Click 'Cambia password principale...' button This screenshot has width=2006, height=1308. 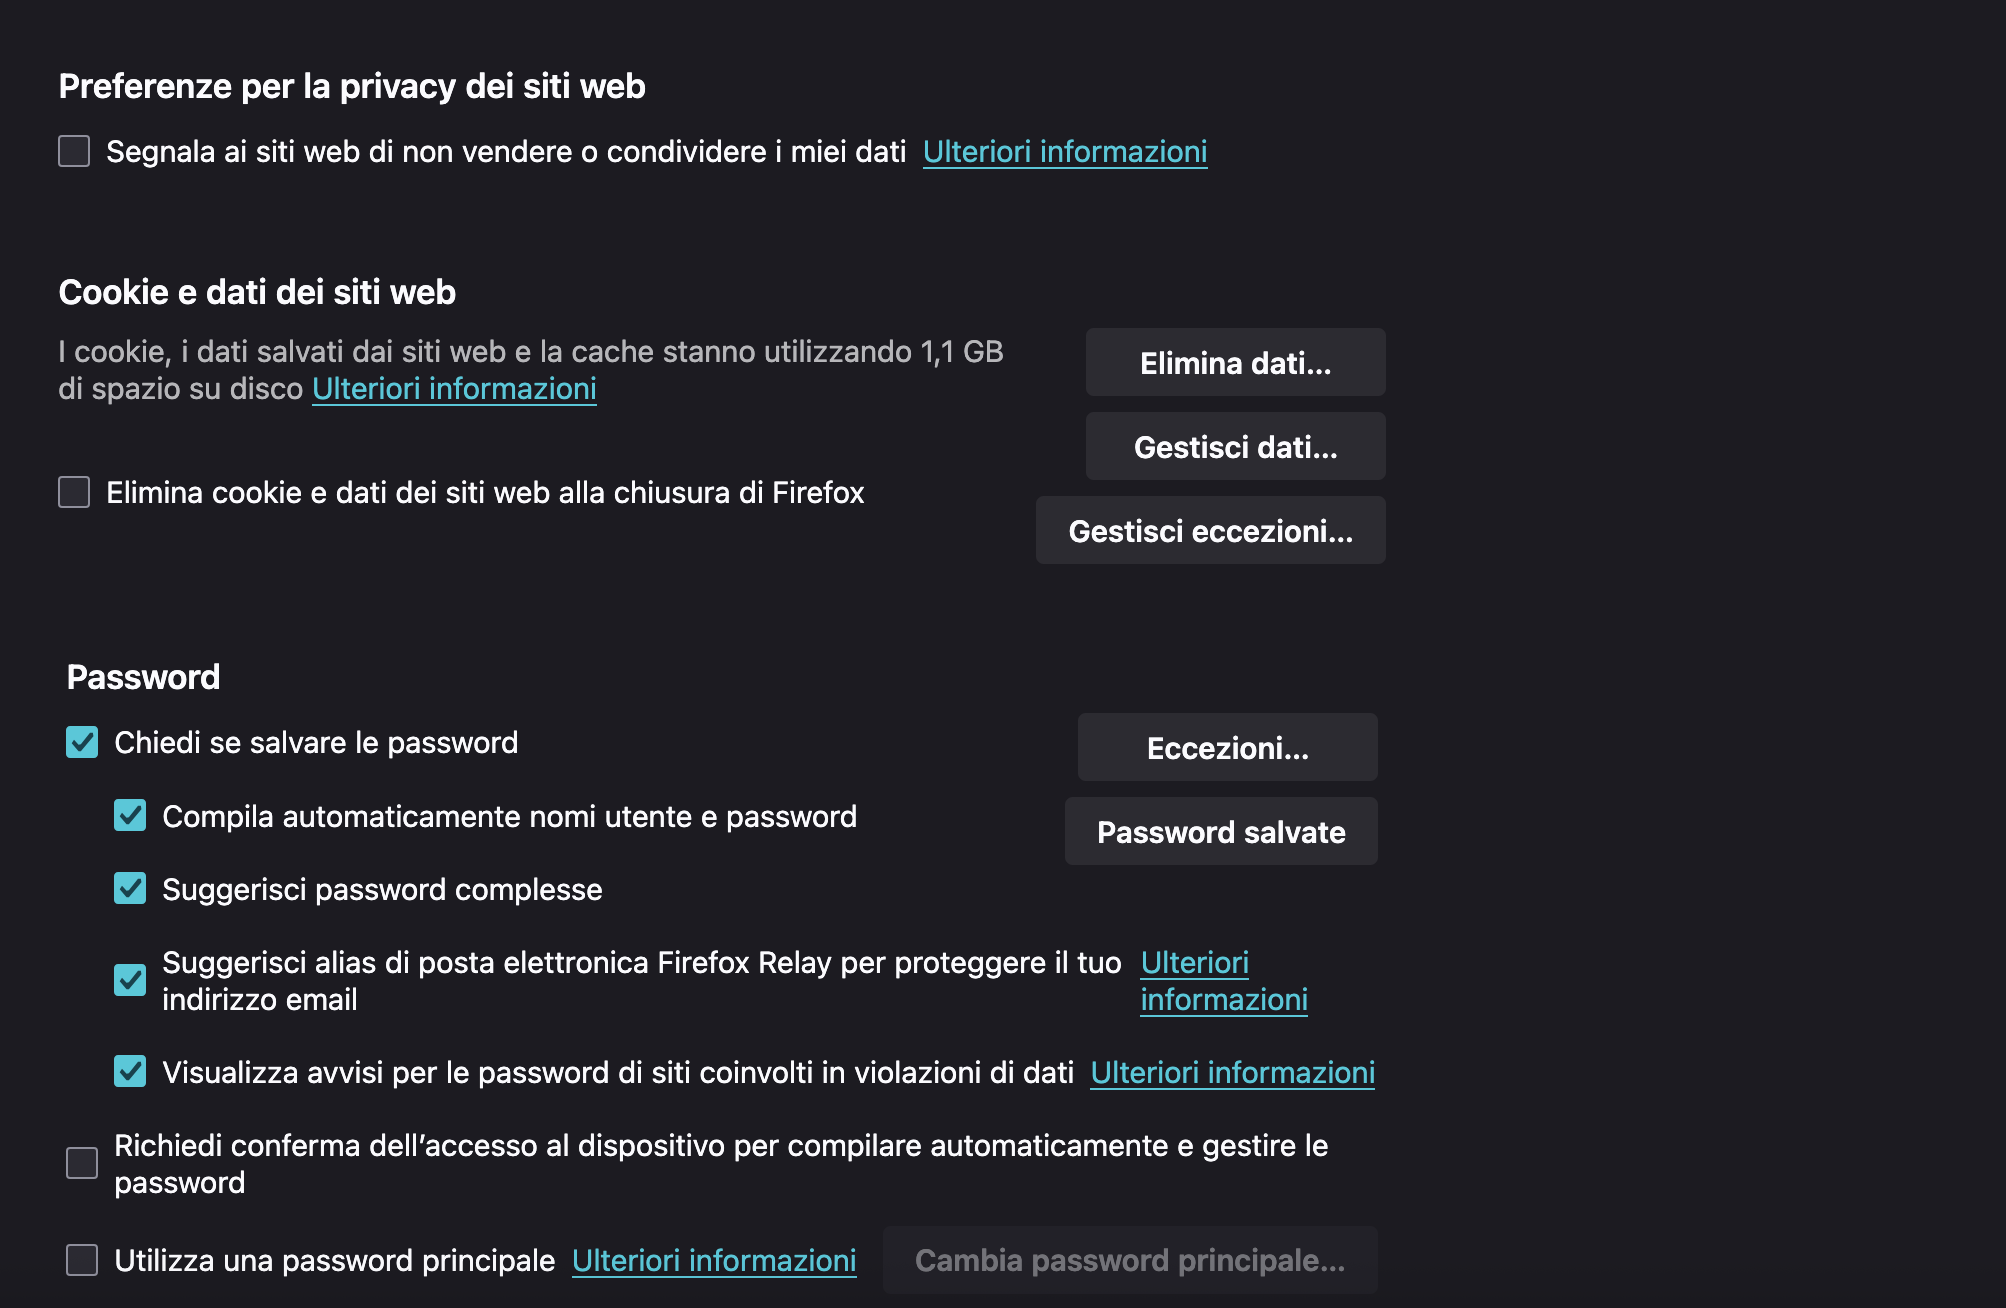pos(1130,1260)
